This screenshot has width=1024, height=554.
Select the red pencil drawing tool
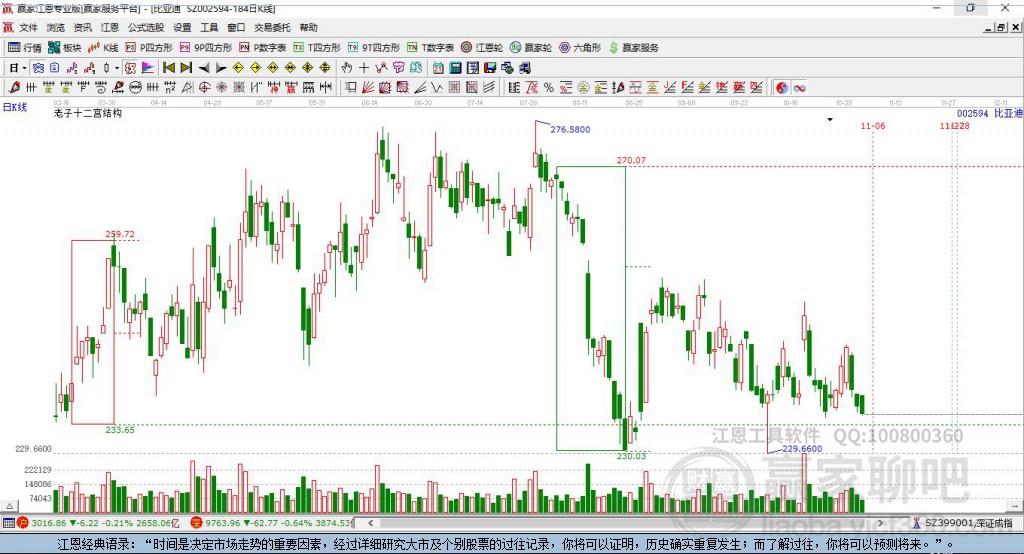pyautogui.click(x=14, y=88)
